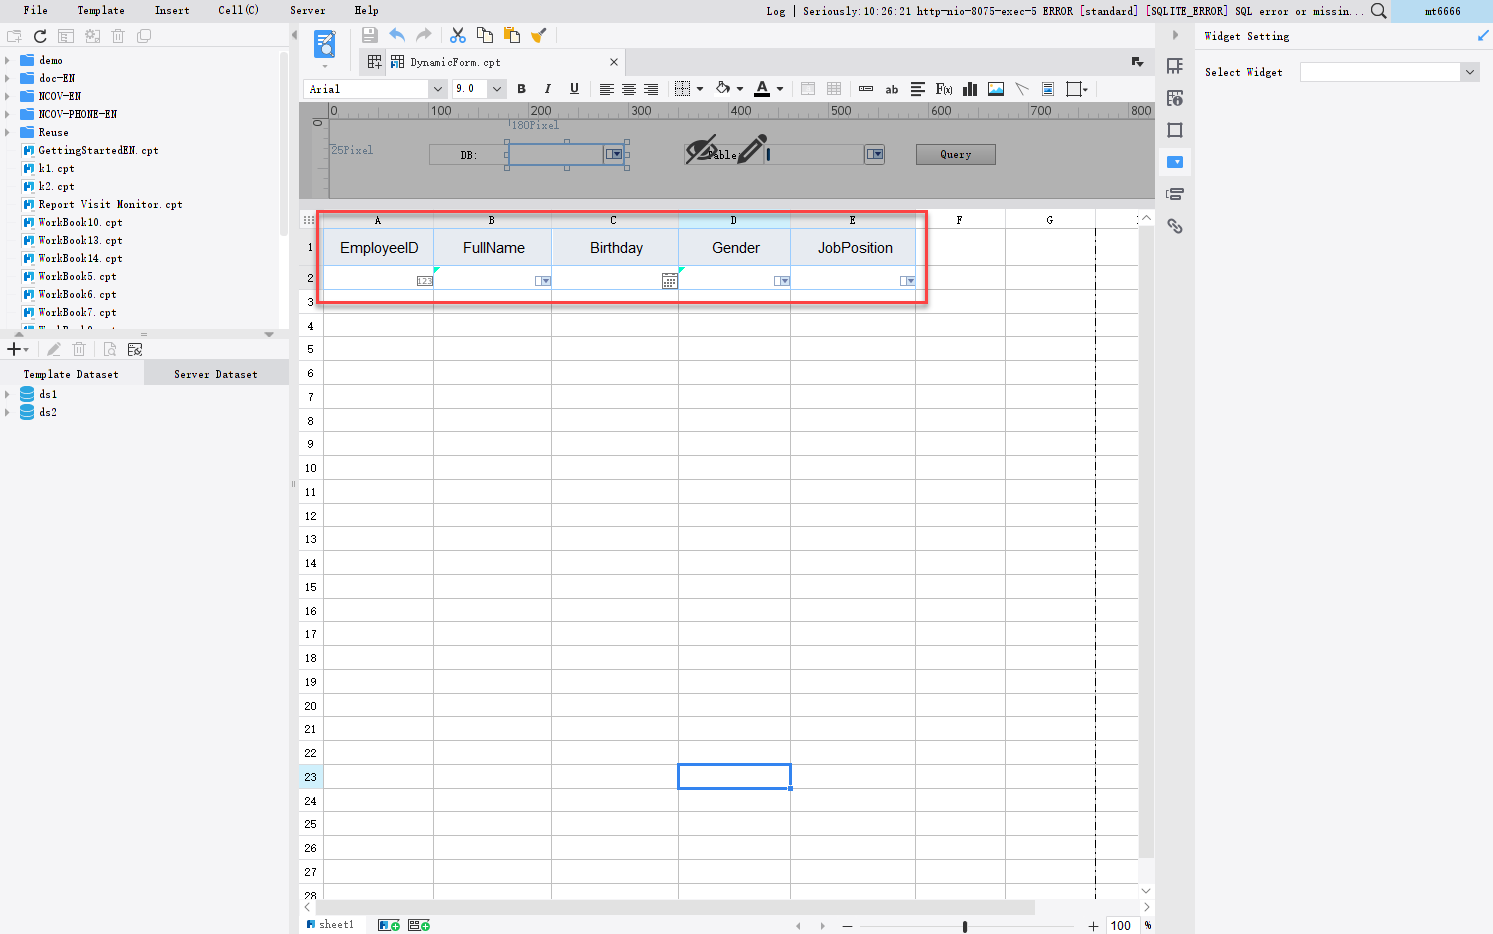Viewport: 1493px width, 934px height.
Task: Click the Query button on the form
Action: click(x=954, y=154)
